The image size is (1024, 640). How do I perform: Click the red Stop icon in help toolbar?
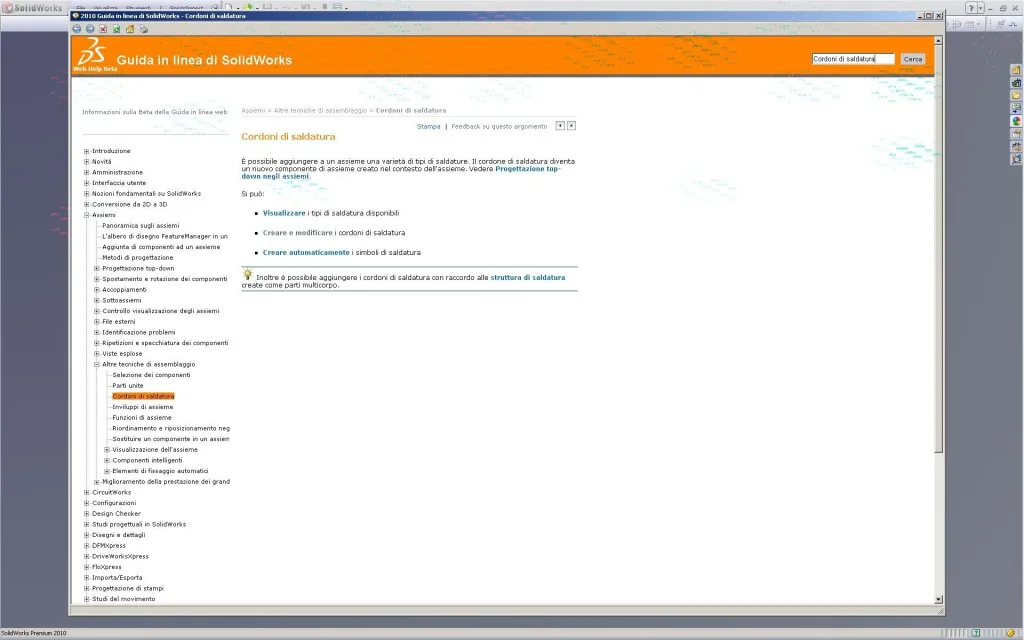tap(103, 29)
